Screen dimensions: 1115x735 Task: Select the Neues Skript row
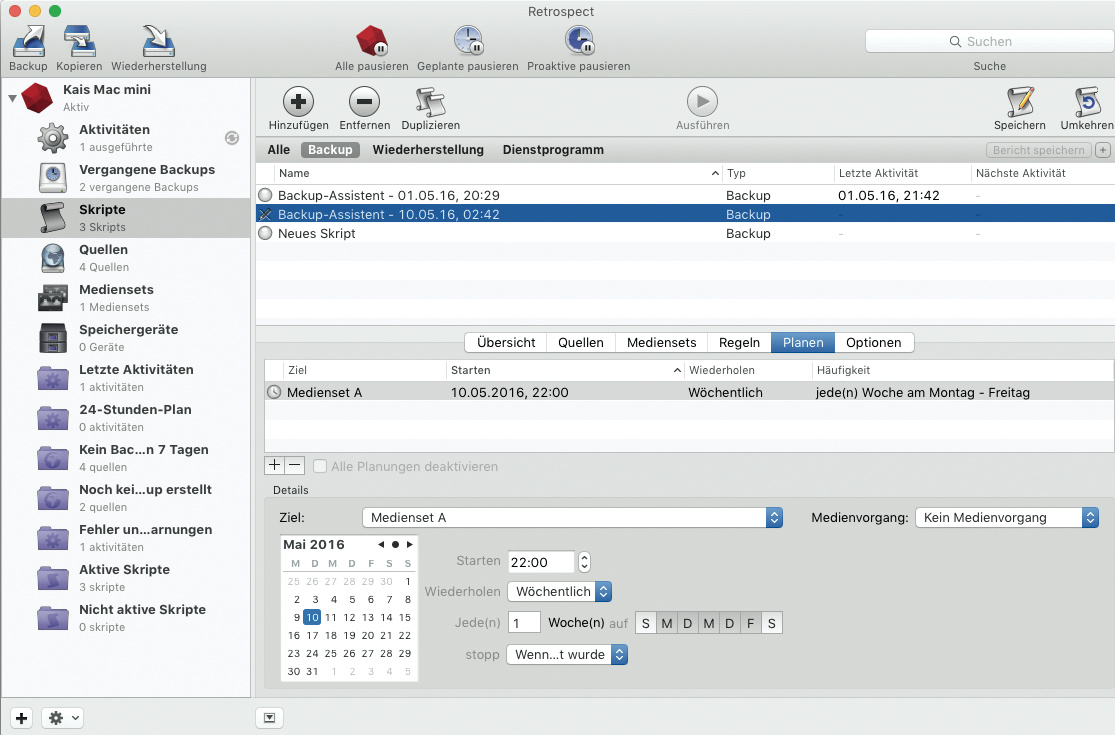[x=317, y=234]
